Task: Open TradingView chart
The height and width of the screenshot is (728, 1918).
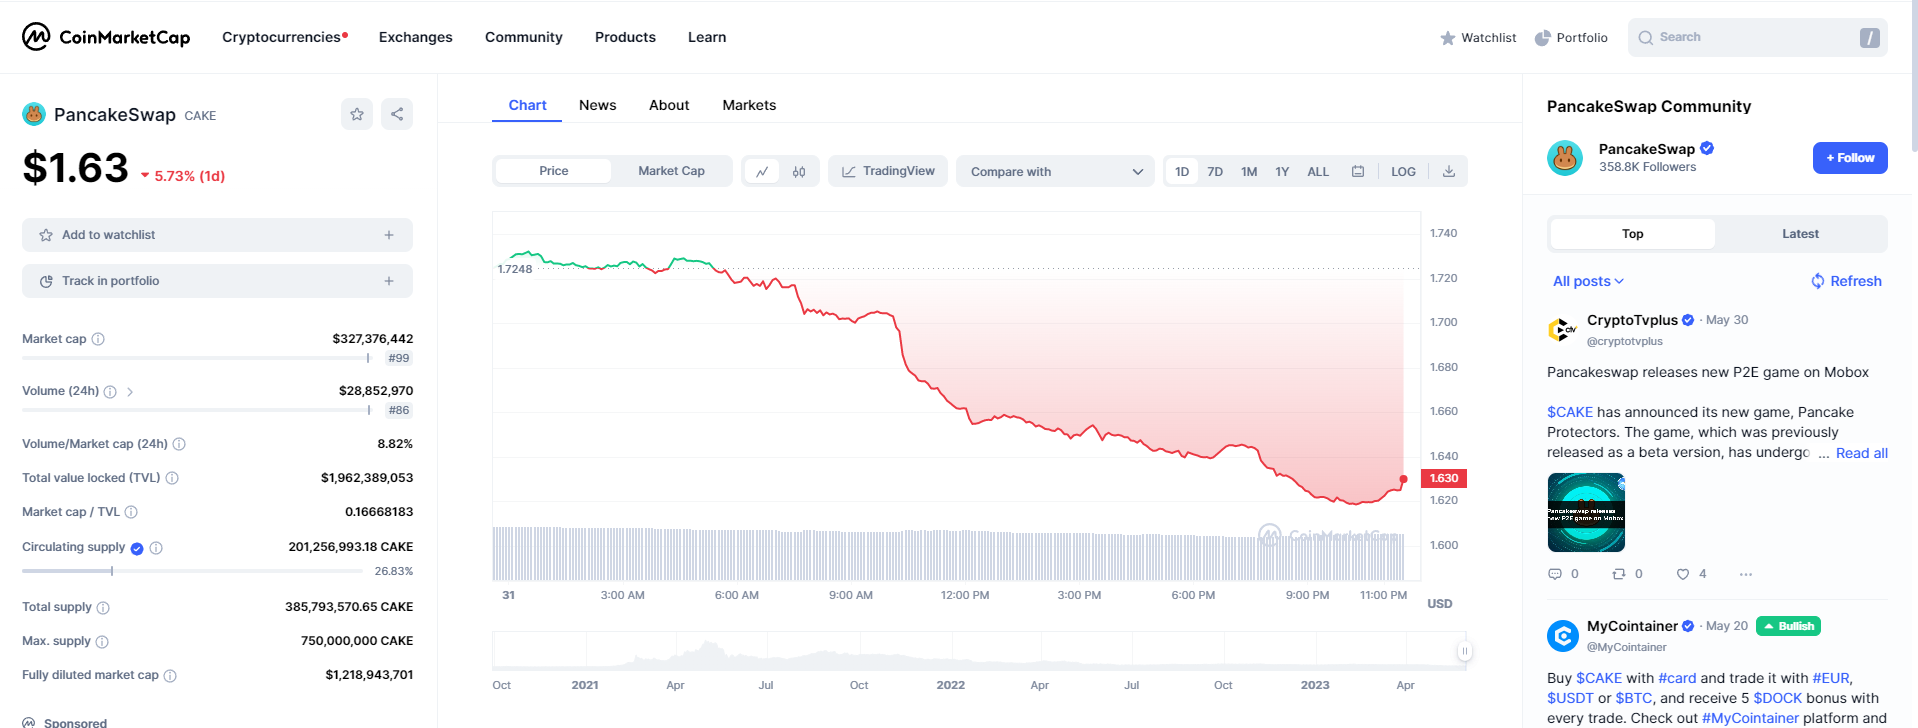Action: click(888, 171)
